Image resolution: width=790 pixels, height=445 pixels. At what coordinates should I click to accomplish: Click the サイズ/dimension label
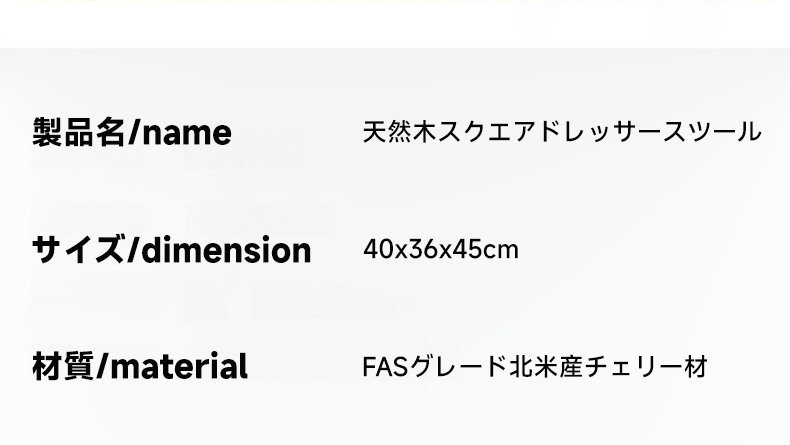click(x=171, y=249)
